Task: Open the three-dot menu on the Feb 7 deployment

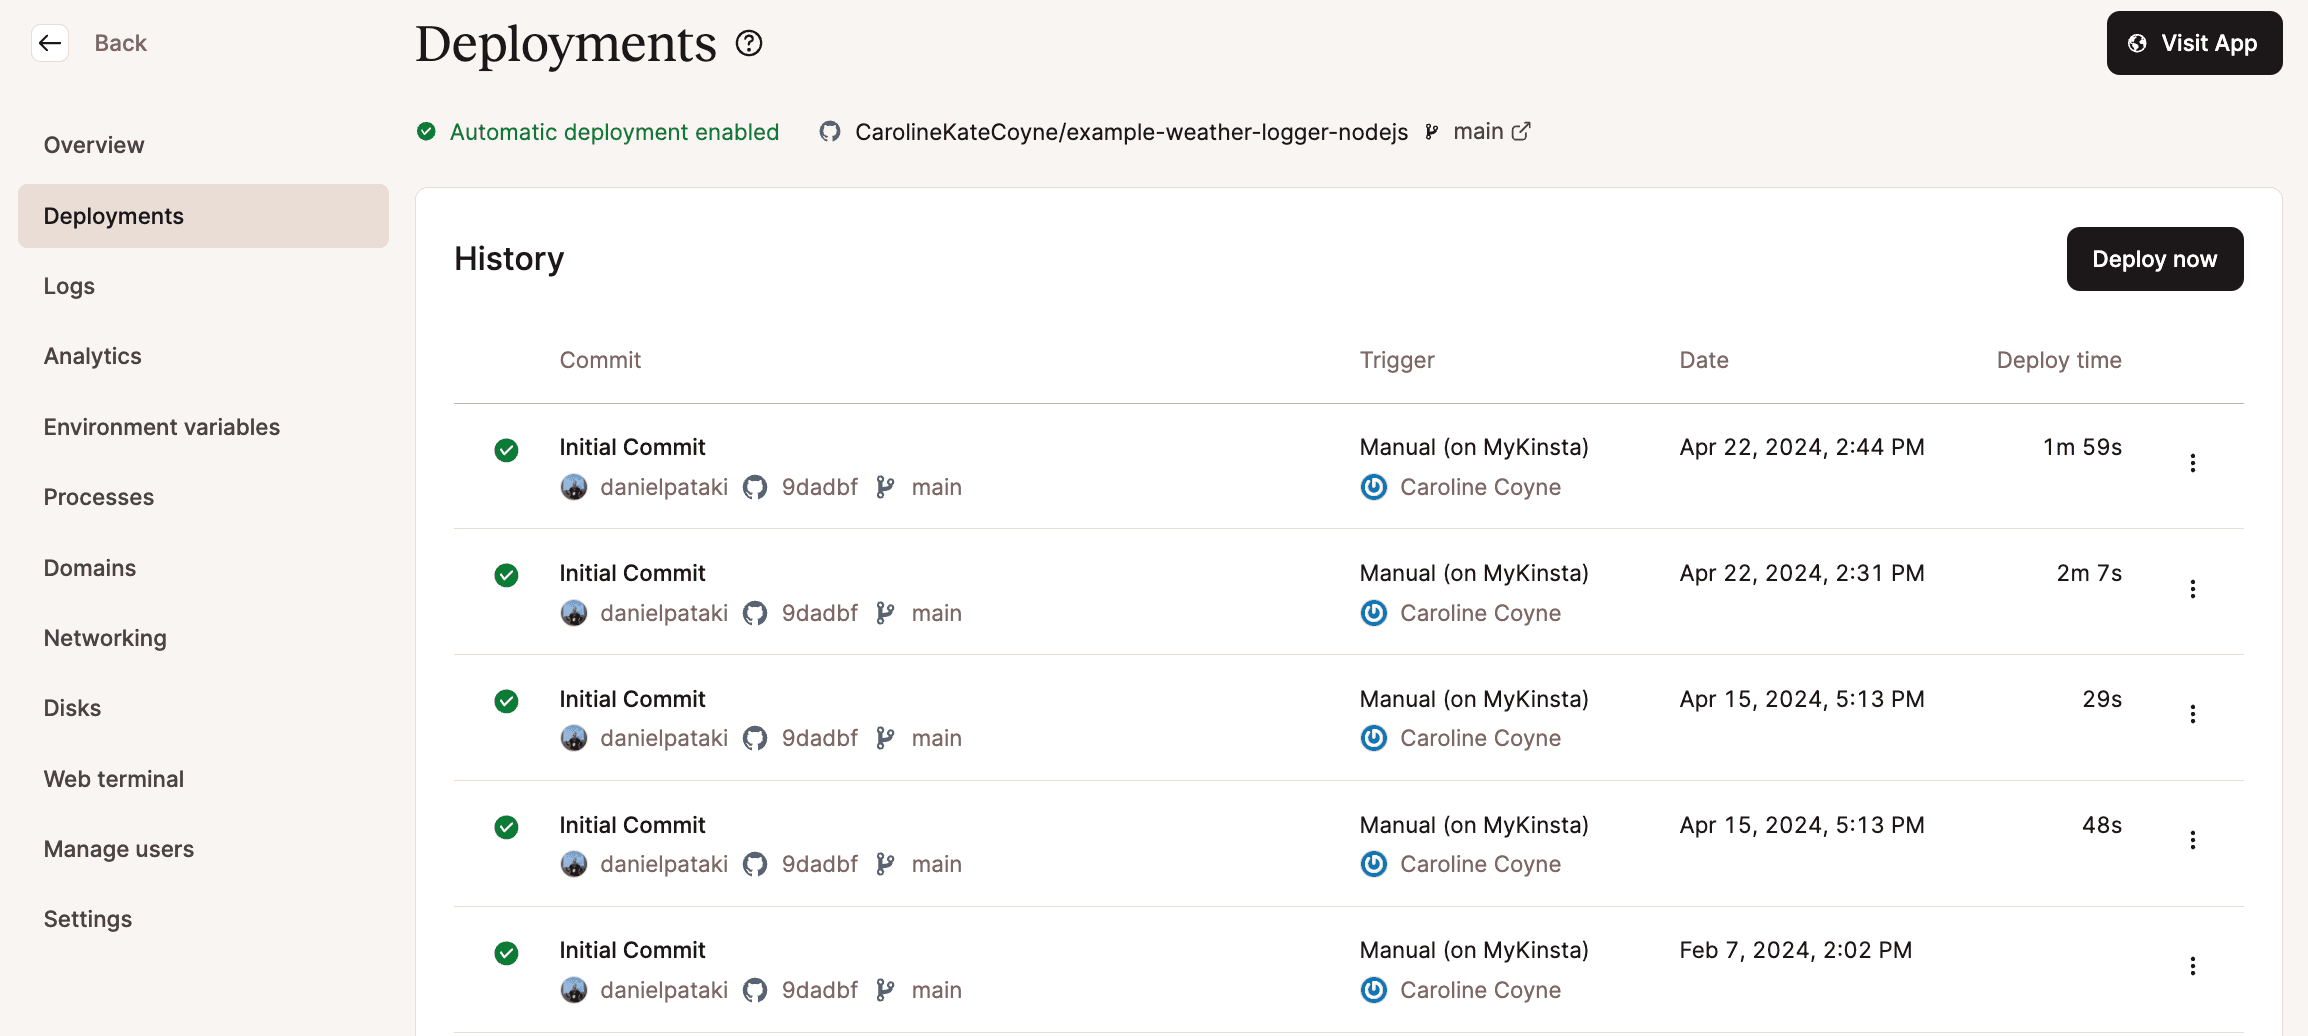Action: pos(2193,966)
